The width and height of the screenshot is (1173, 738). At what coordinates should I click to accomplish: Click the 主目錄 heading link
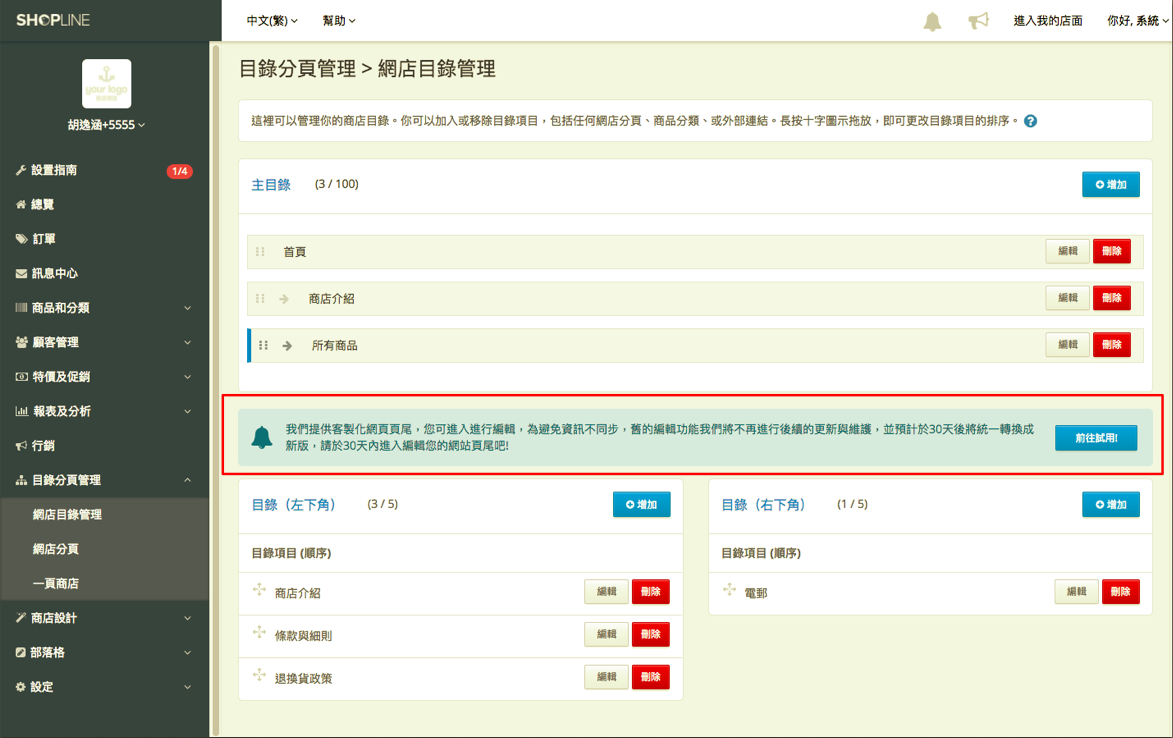pyautogui.click(x=271, y=185)
